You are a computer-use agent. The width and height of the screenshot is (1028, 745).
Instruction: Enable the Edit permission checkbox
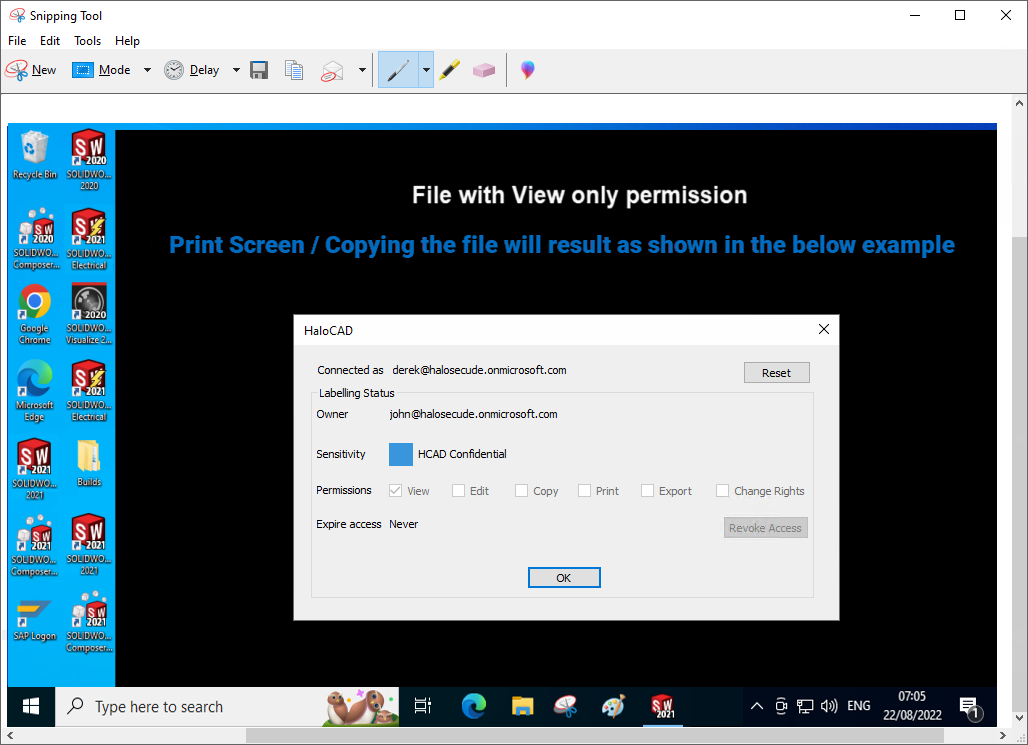[x=459, y=491]
